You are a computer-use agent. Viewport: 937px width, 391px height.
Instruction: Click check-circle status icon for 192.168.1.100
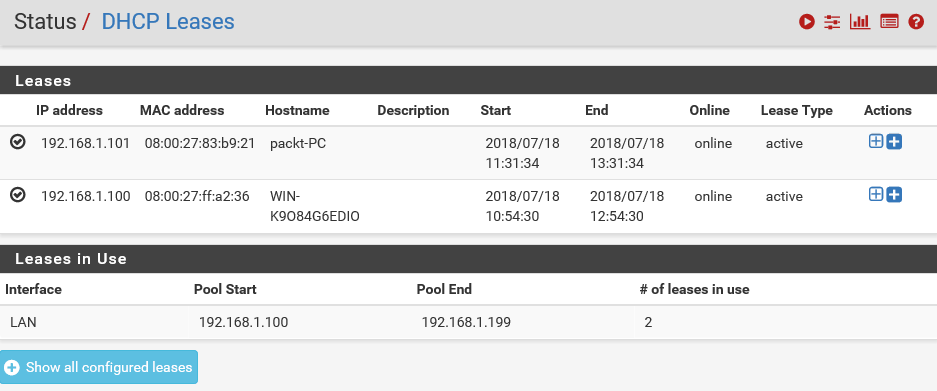click(x=18, y=195)
